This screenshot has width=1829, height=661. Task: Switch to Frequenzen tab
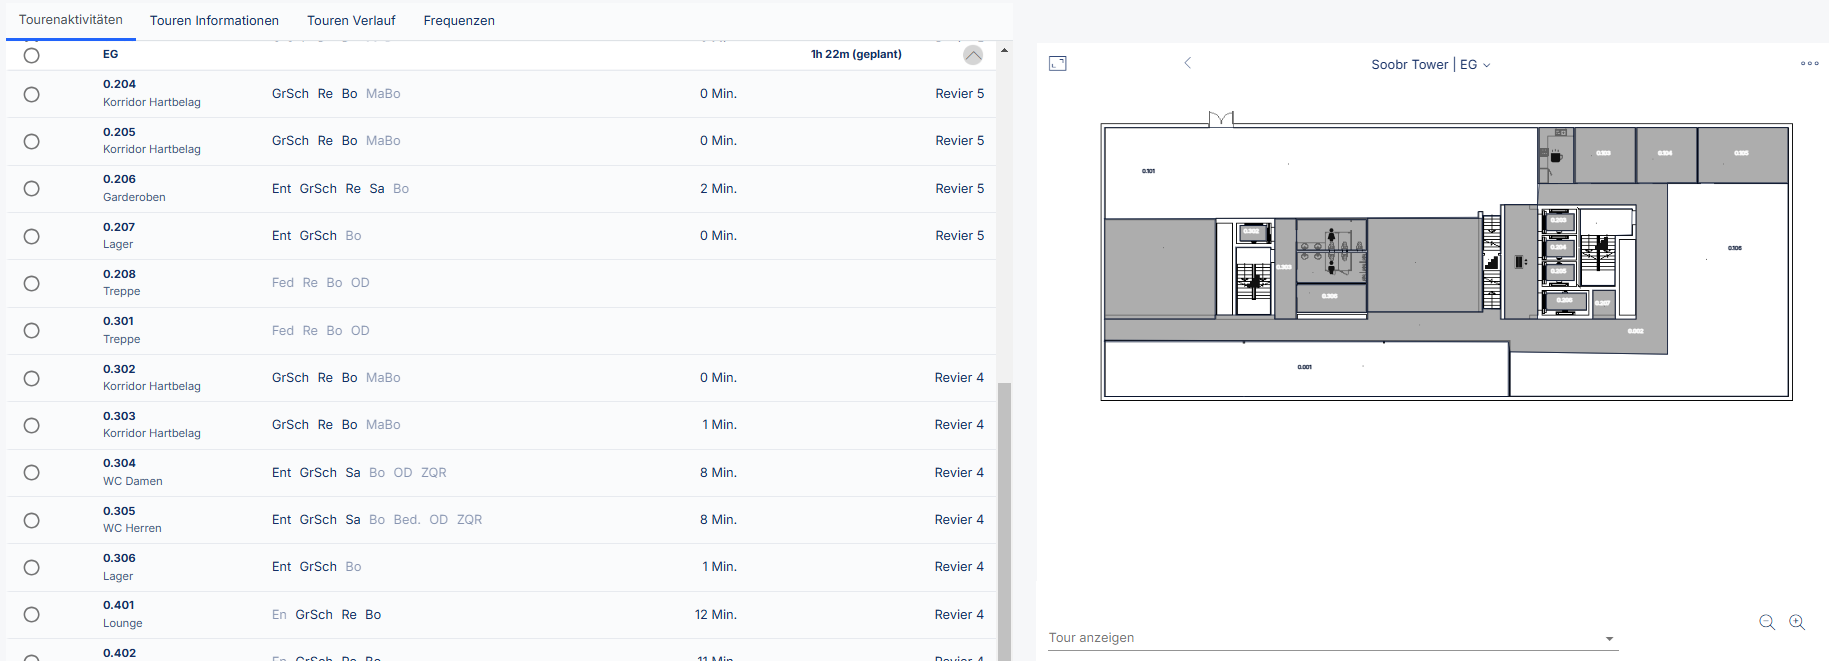point(459,20)
